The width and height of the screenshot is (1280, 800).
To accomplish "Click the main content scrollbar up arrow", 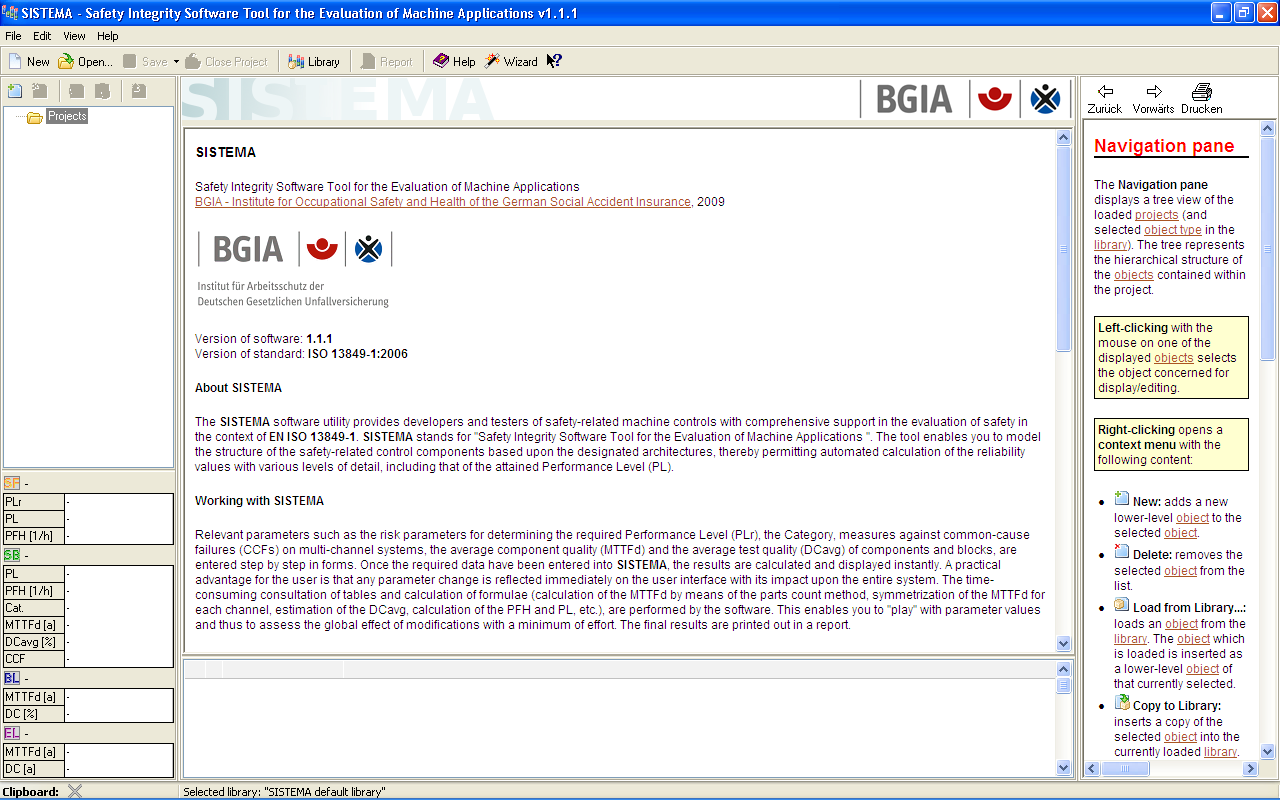I will coord(1064,138).
